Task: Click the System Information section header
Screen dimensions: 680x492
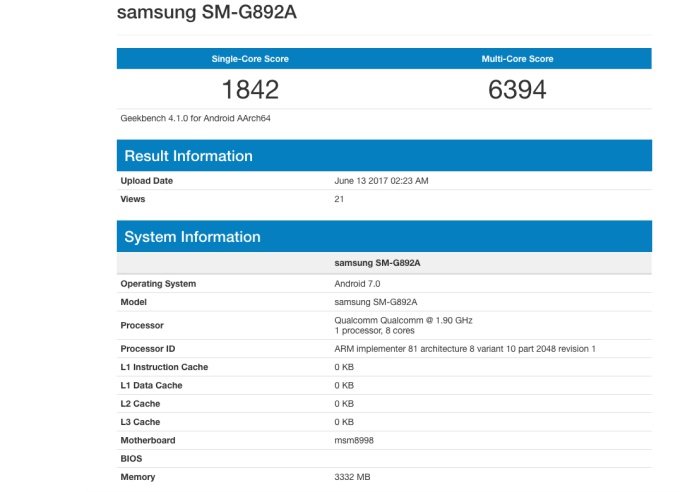Action: 384,236
